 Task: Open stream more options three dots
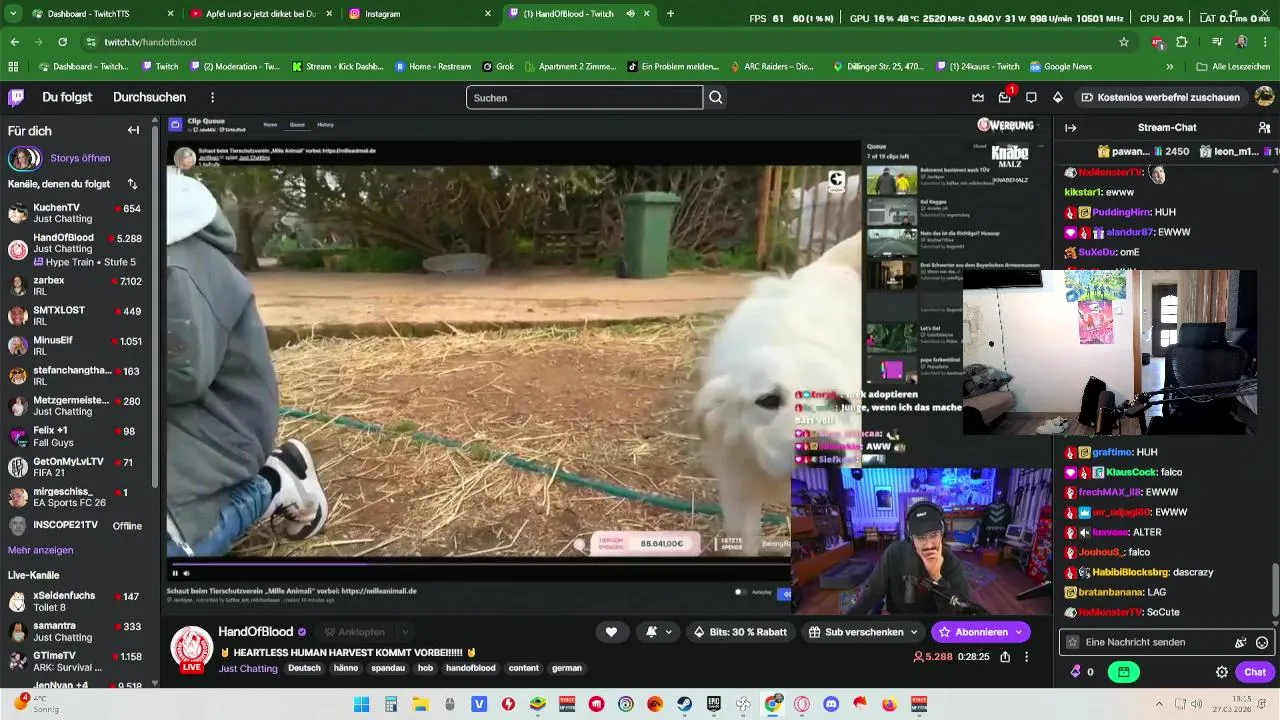coord(1026,657)
